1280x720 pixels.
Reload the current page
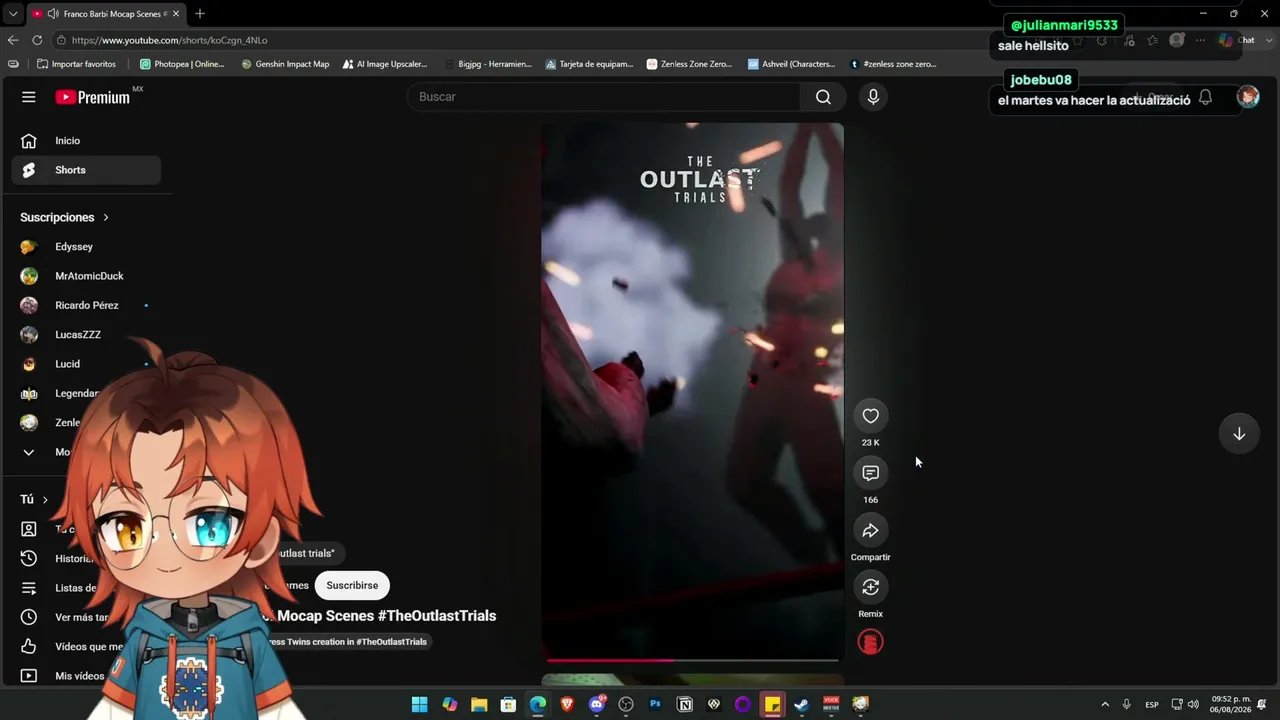(x=37, y=40)
